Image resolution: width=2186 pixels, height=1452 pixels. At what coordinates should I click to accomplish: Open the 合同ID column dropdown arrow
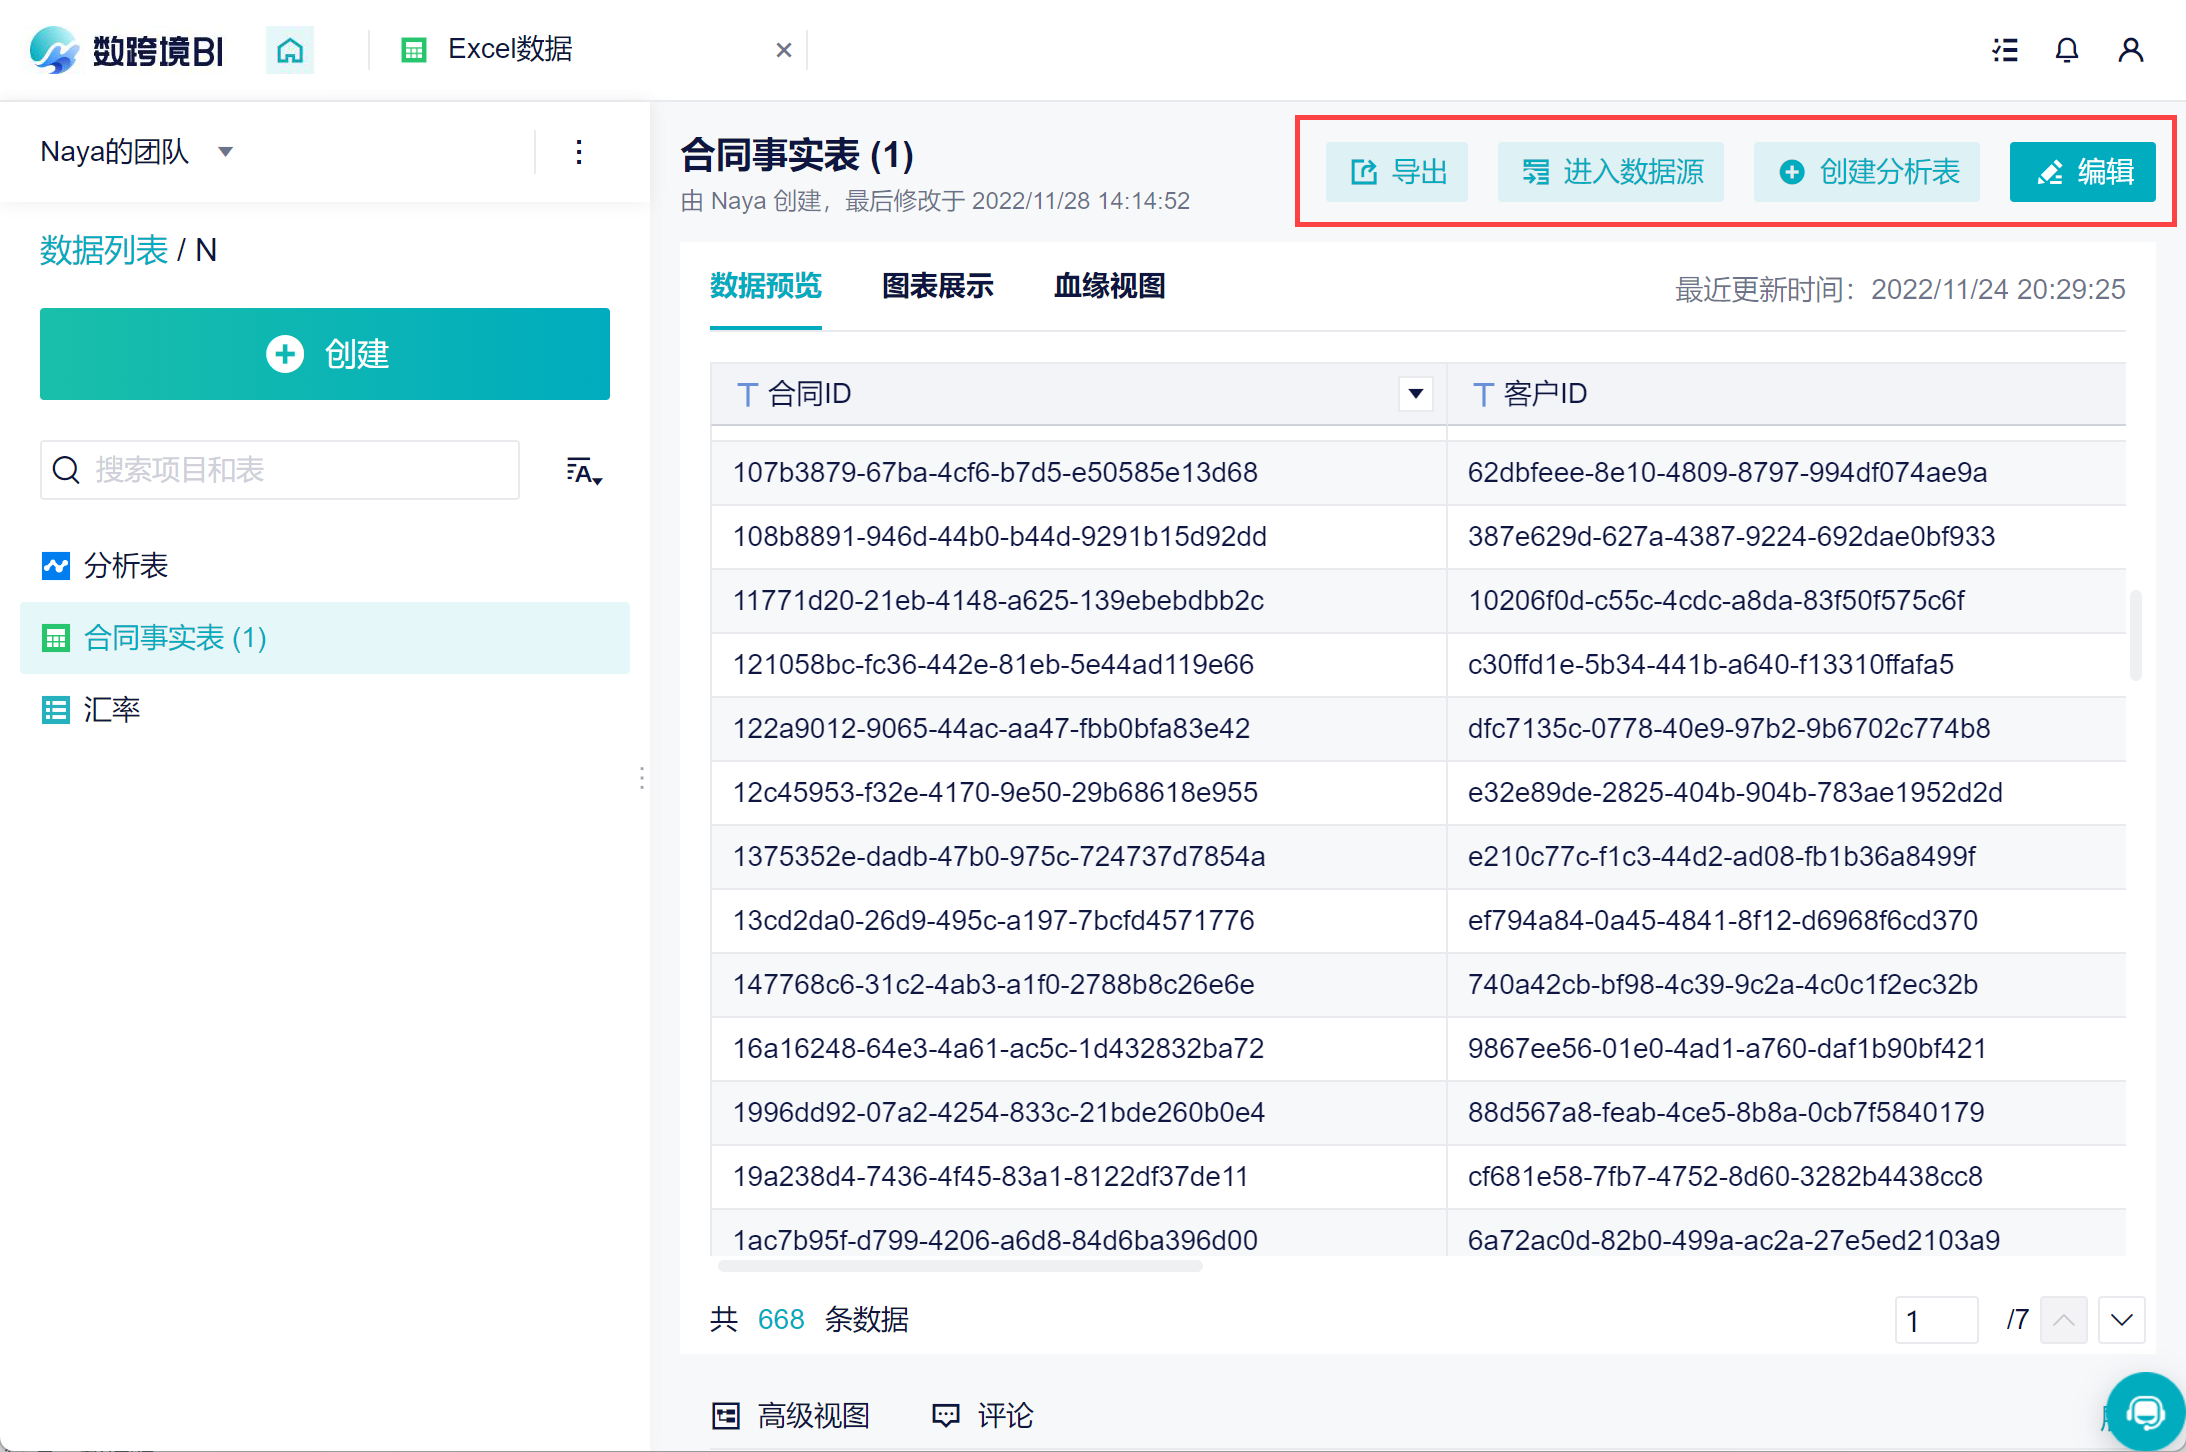point(1415,394)
